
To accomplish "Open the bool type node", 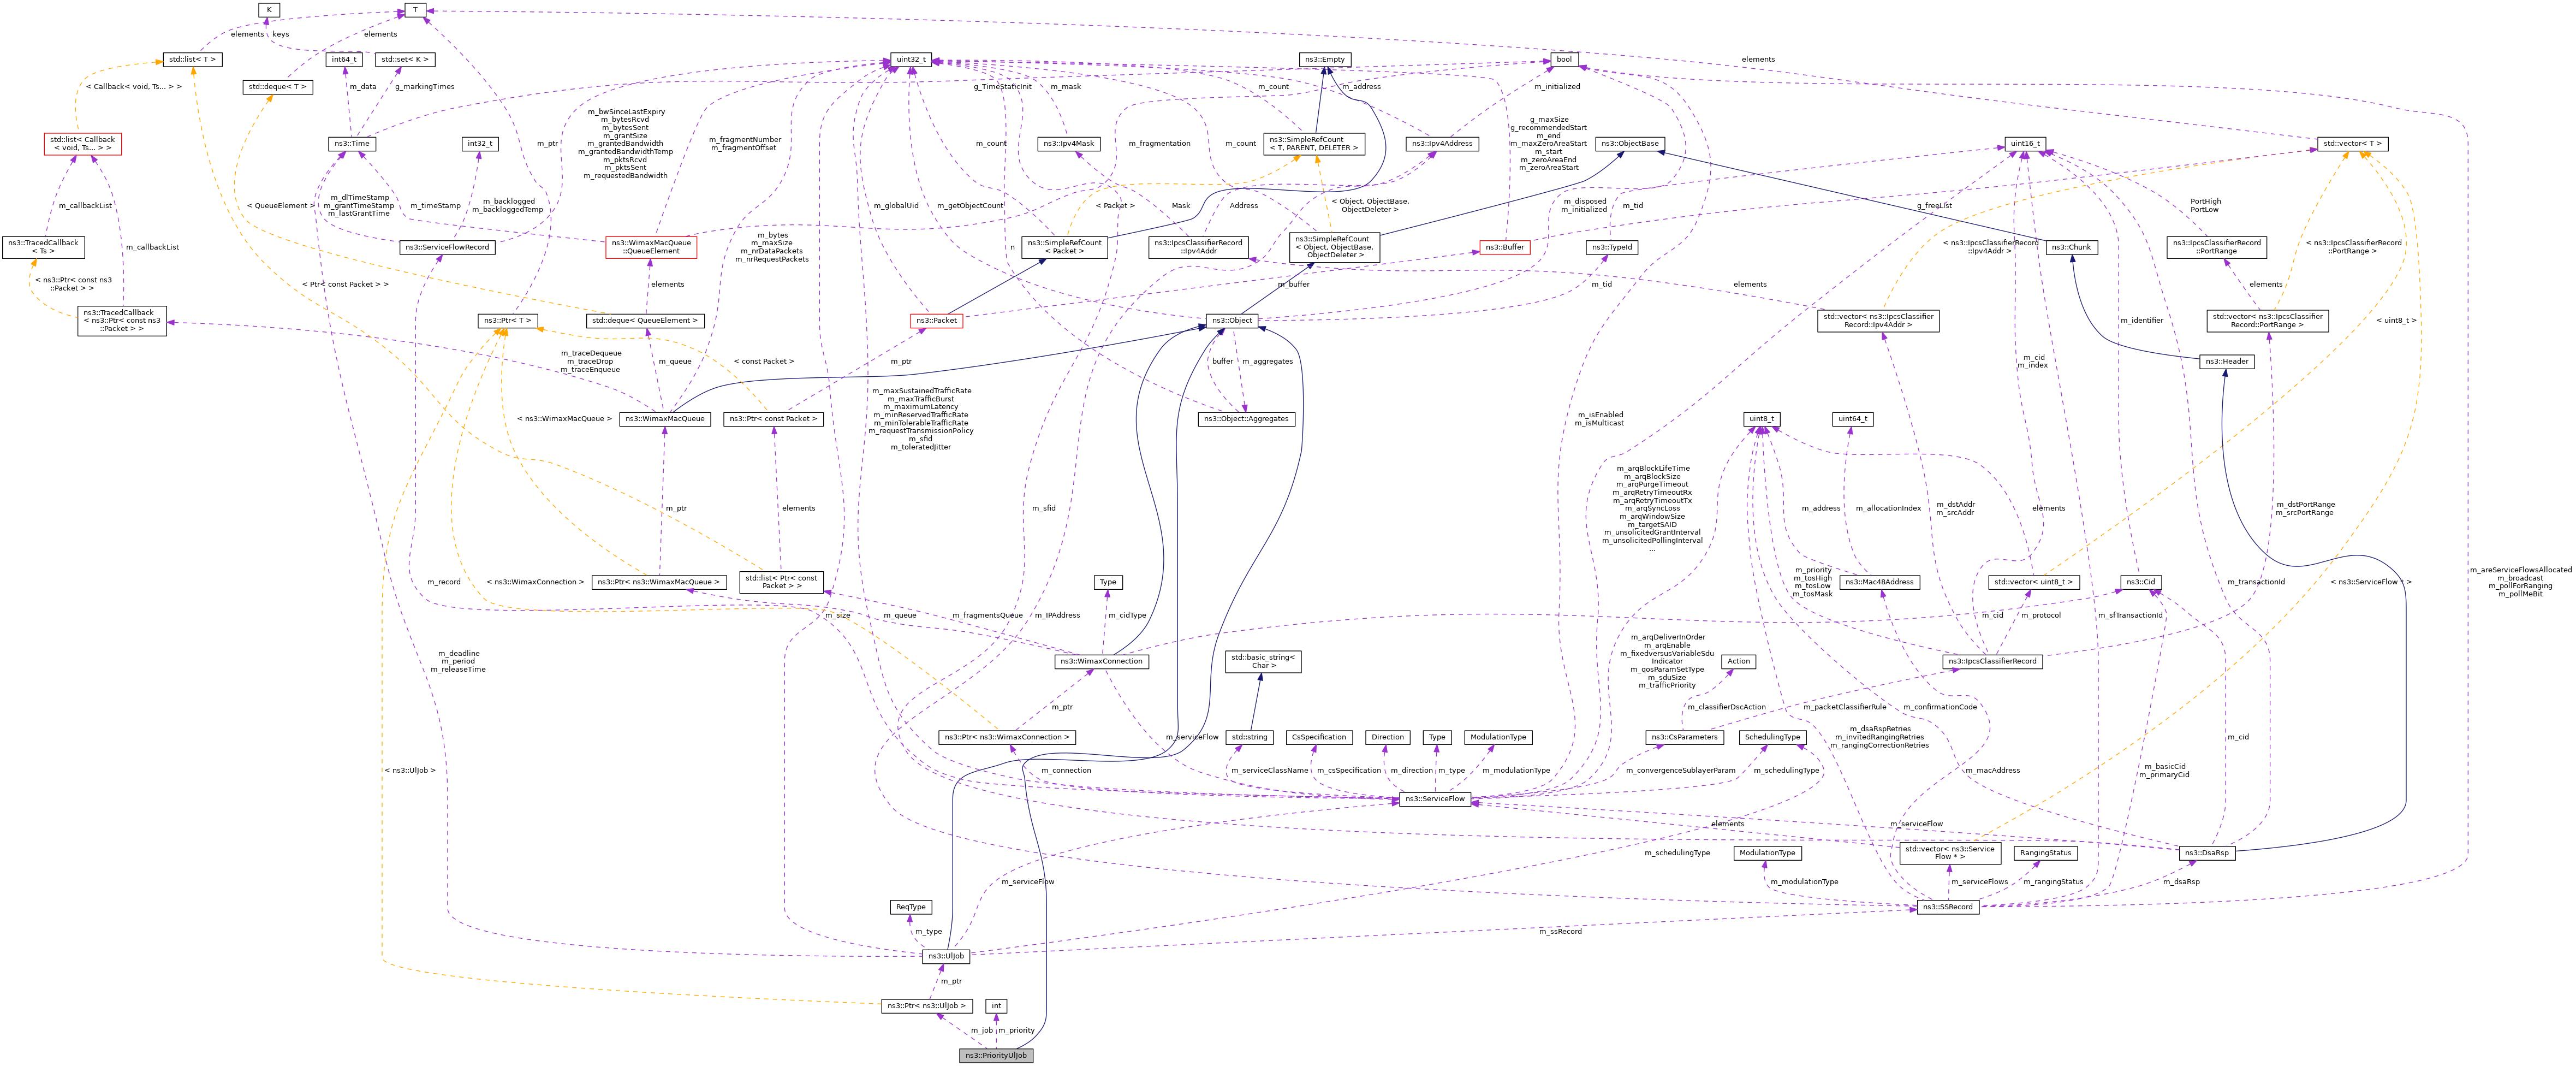I will [1564, 60].
